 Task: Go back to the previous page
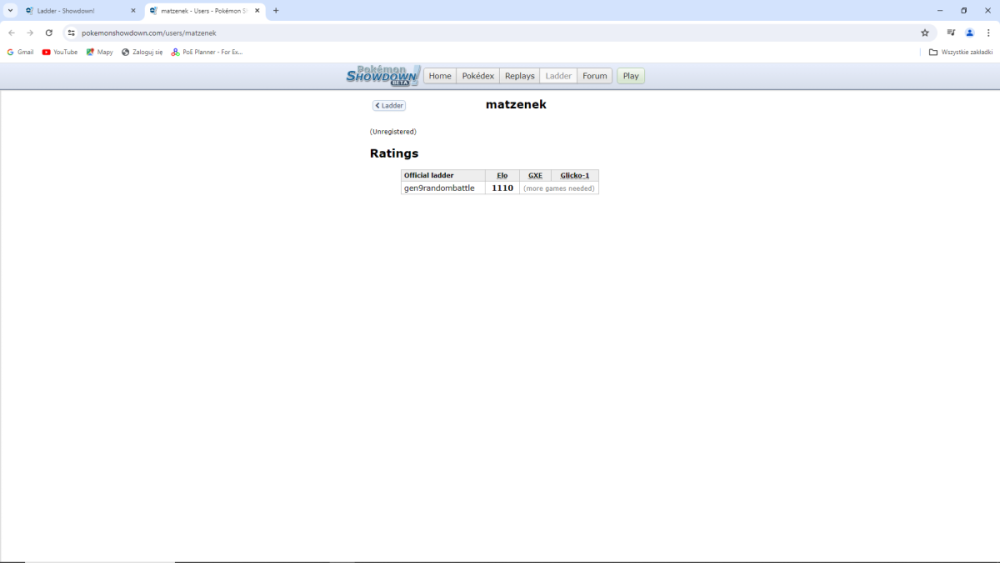[12, 32]
